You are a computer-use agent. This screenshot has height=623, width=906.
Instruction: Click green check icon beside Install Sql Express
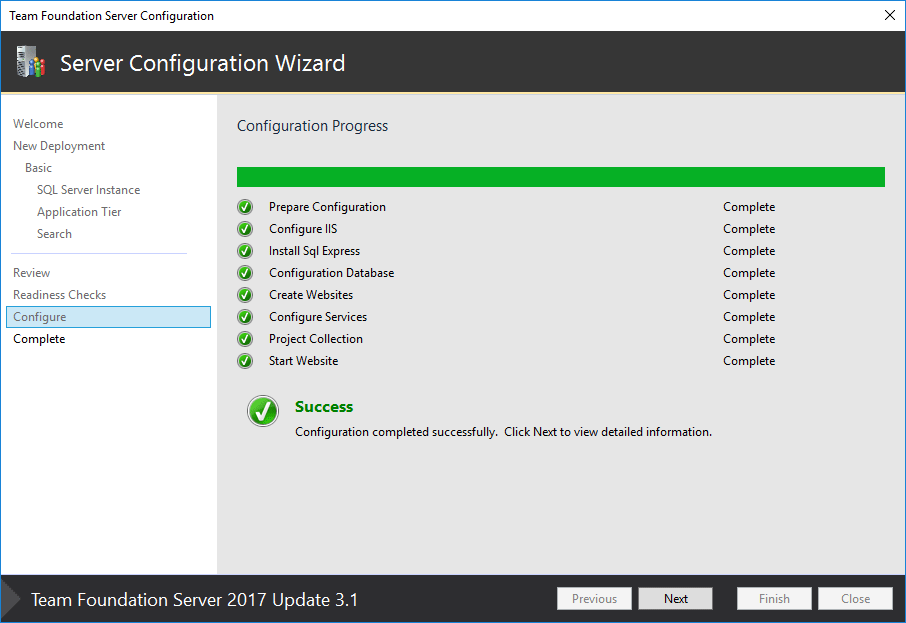245,251
